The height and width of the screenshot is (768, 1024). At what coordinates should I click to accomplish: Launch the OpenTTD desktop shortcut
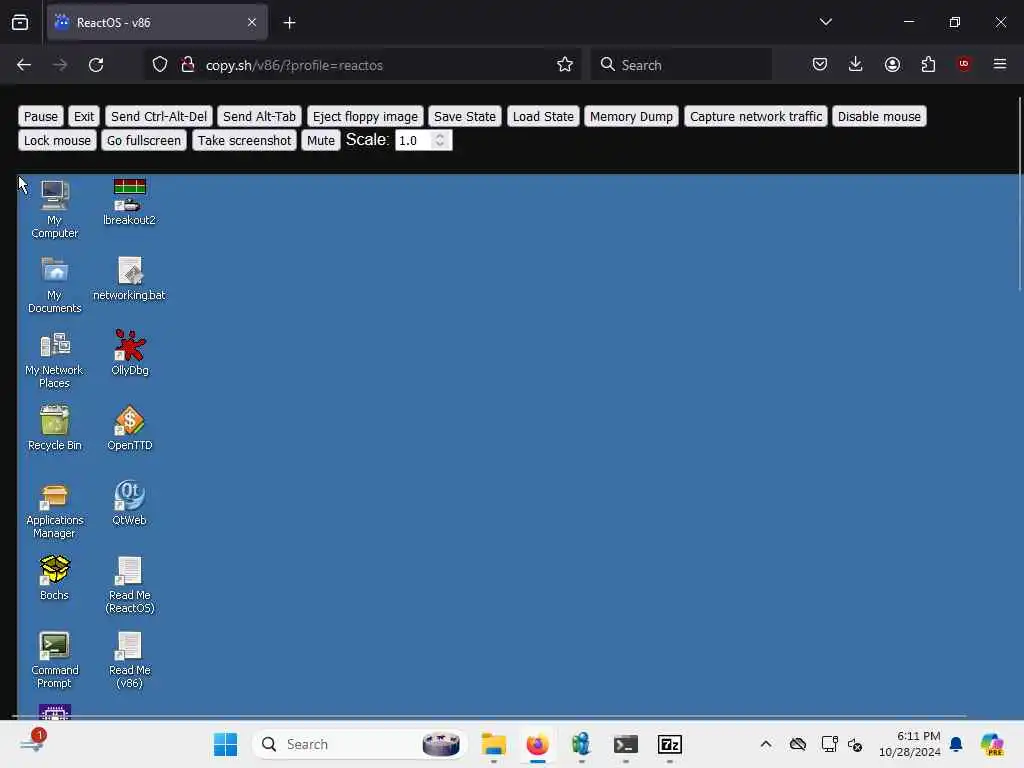point(129,428)
